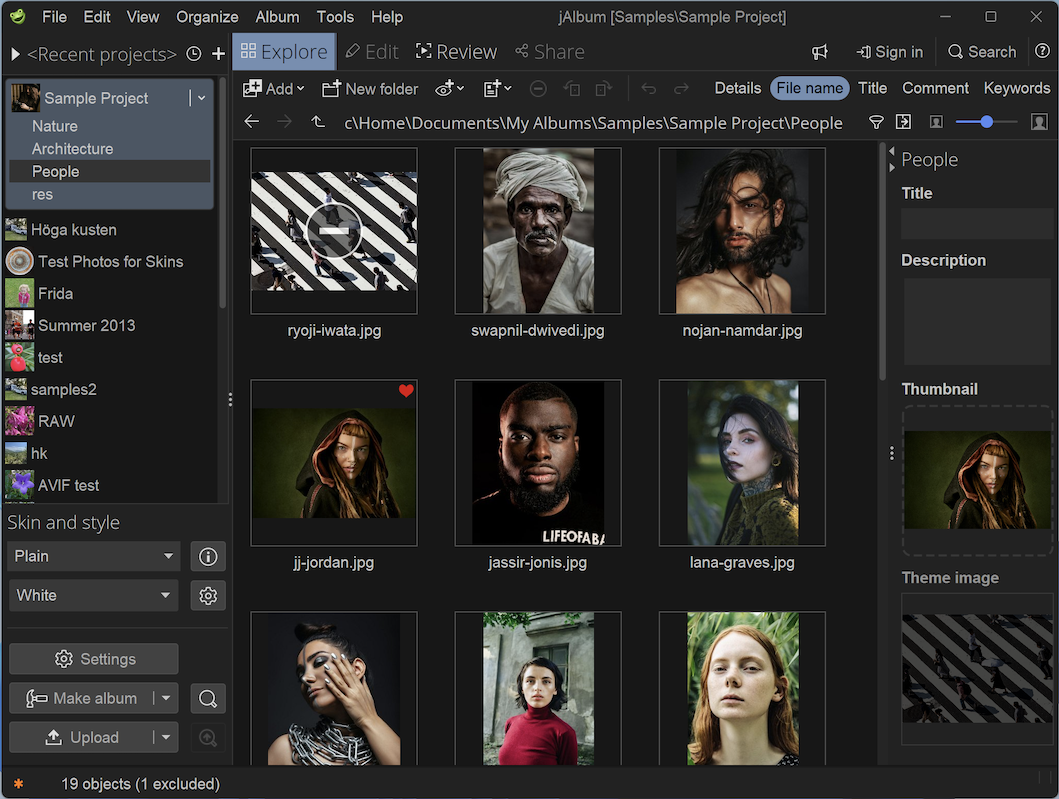Open the White style dropdown
This screenshot has height=799, width=1059.
point(93,595)
